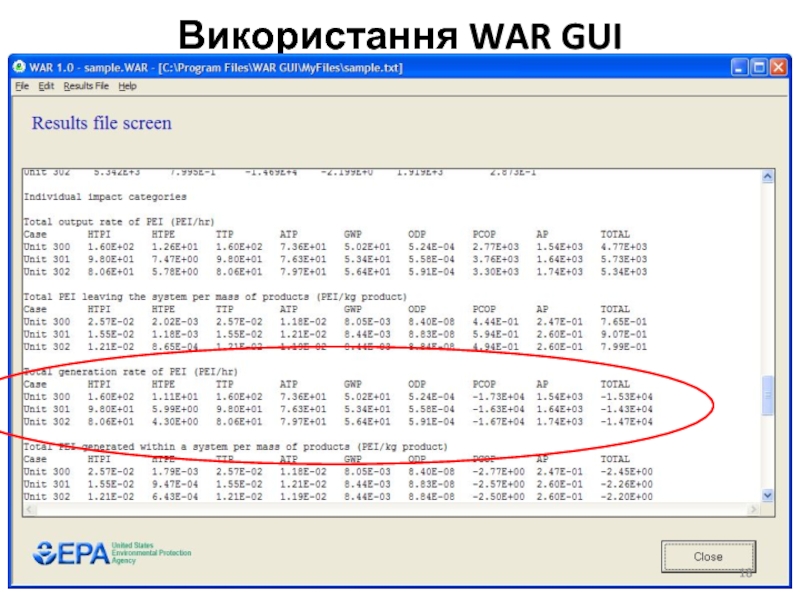Click value -1.63E+04 under PCOP
This screenshot has height=600, width=800.
[x=498, y=409]
